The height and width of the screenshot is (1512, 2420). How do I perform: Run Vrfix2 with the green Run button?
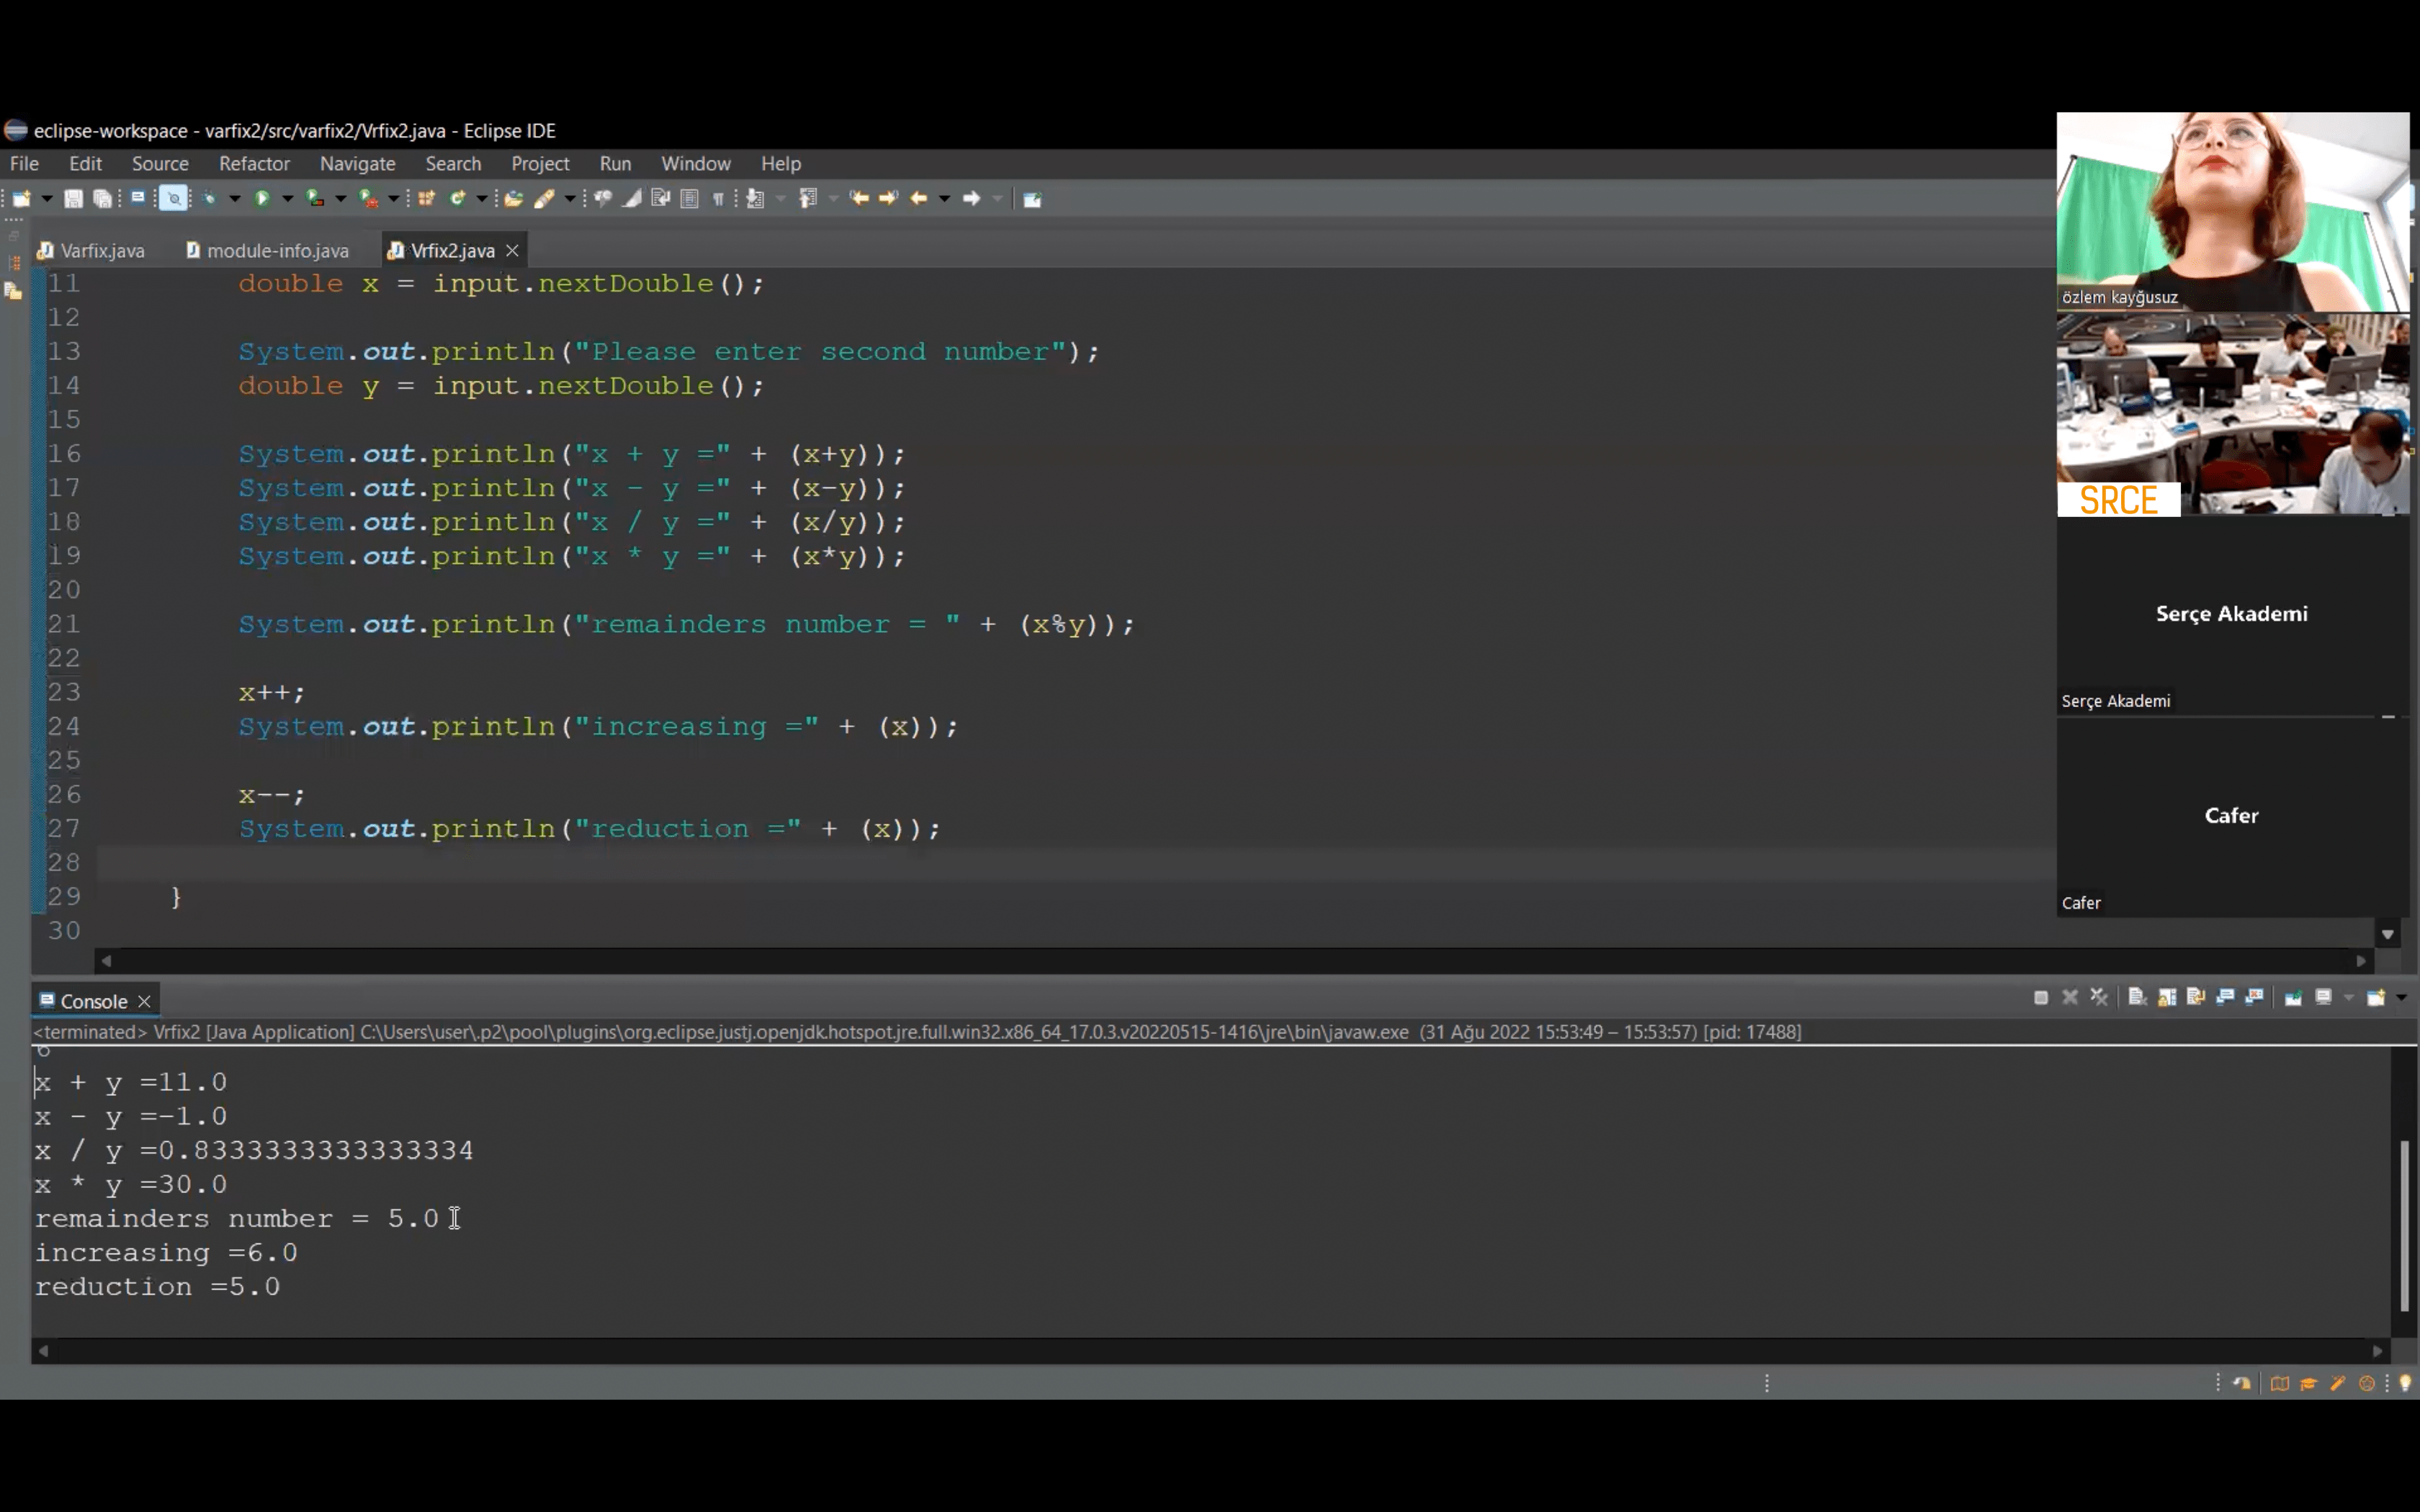[262, 198]
